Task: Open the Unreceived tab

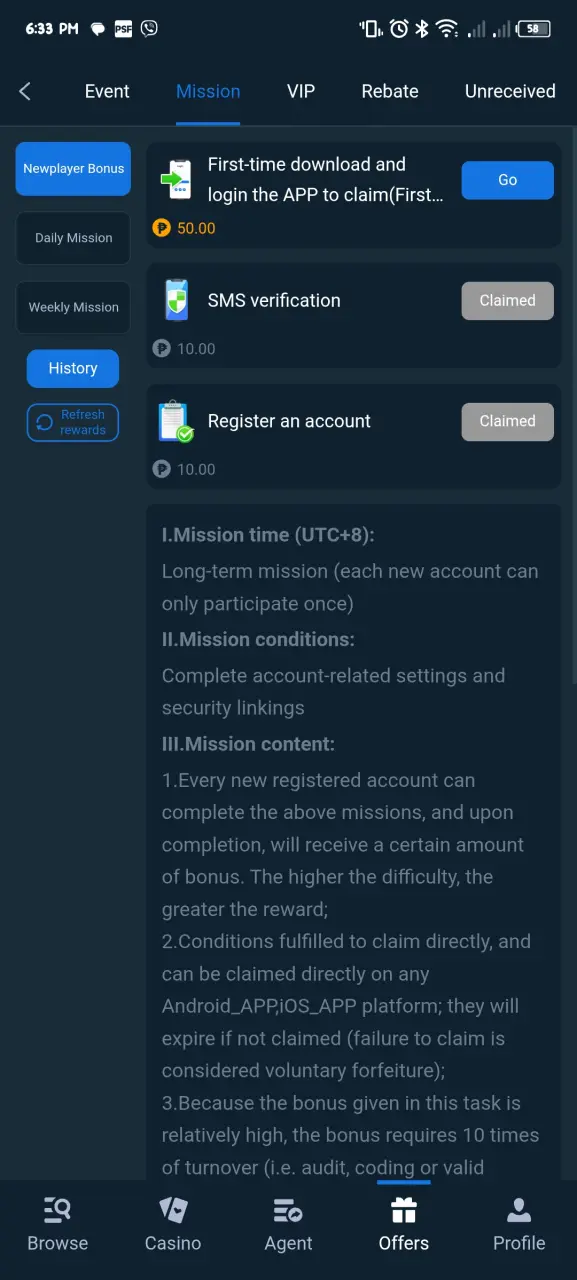Action: 510,91
